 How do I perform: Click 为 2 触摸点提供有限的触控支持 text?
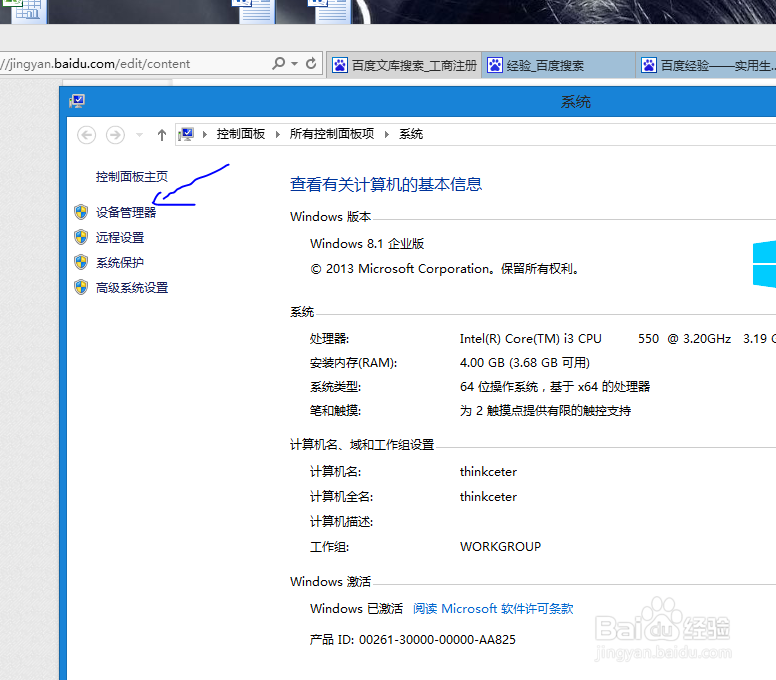point(545,411)
